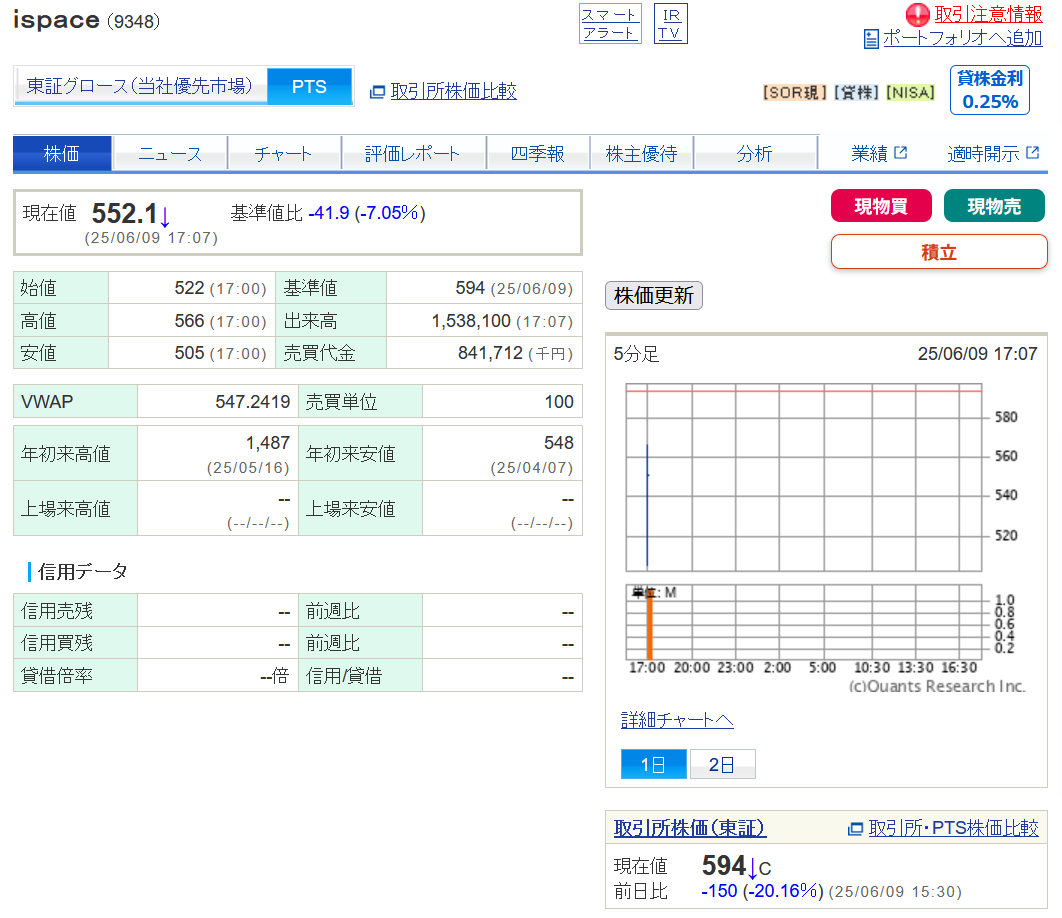Screen dimensions: 1062x918
Task: Click the [貸株] label
Action: 856,92
